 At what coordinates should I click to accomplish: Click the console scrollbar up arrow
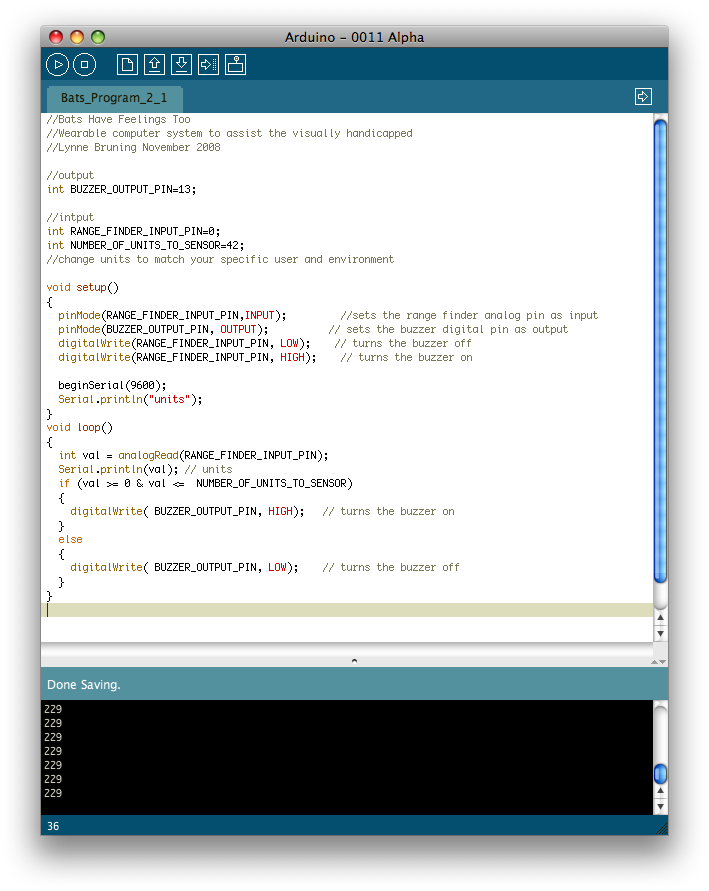tap(660, 791)
